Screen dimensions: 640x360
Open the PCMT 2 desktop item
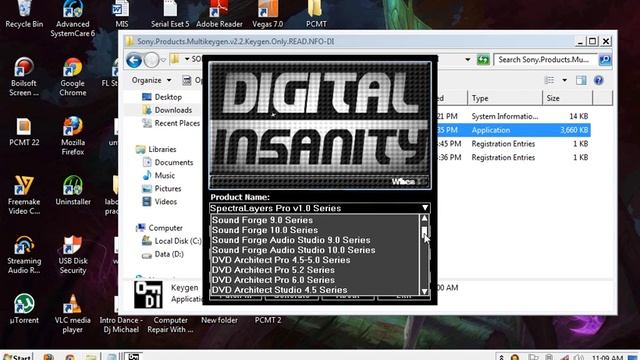(268, 320)
